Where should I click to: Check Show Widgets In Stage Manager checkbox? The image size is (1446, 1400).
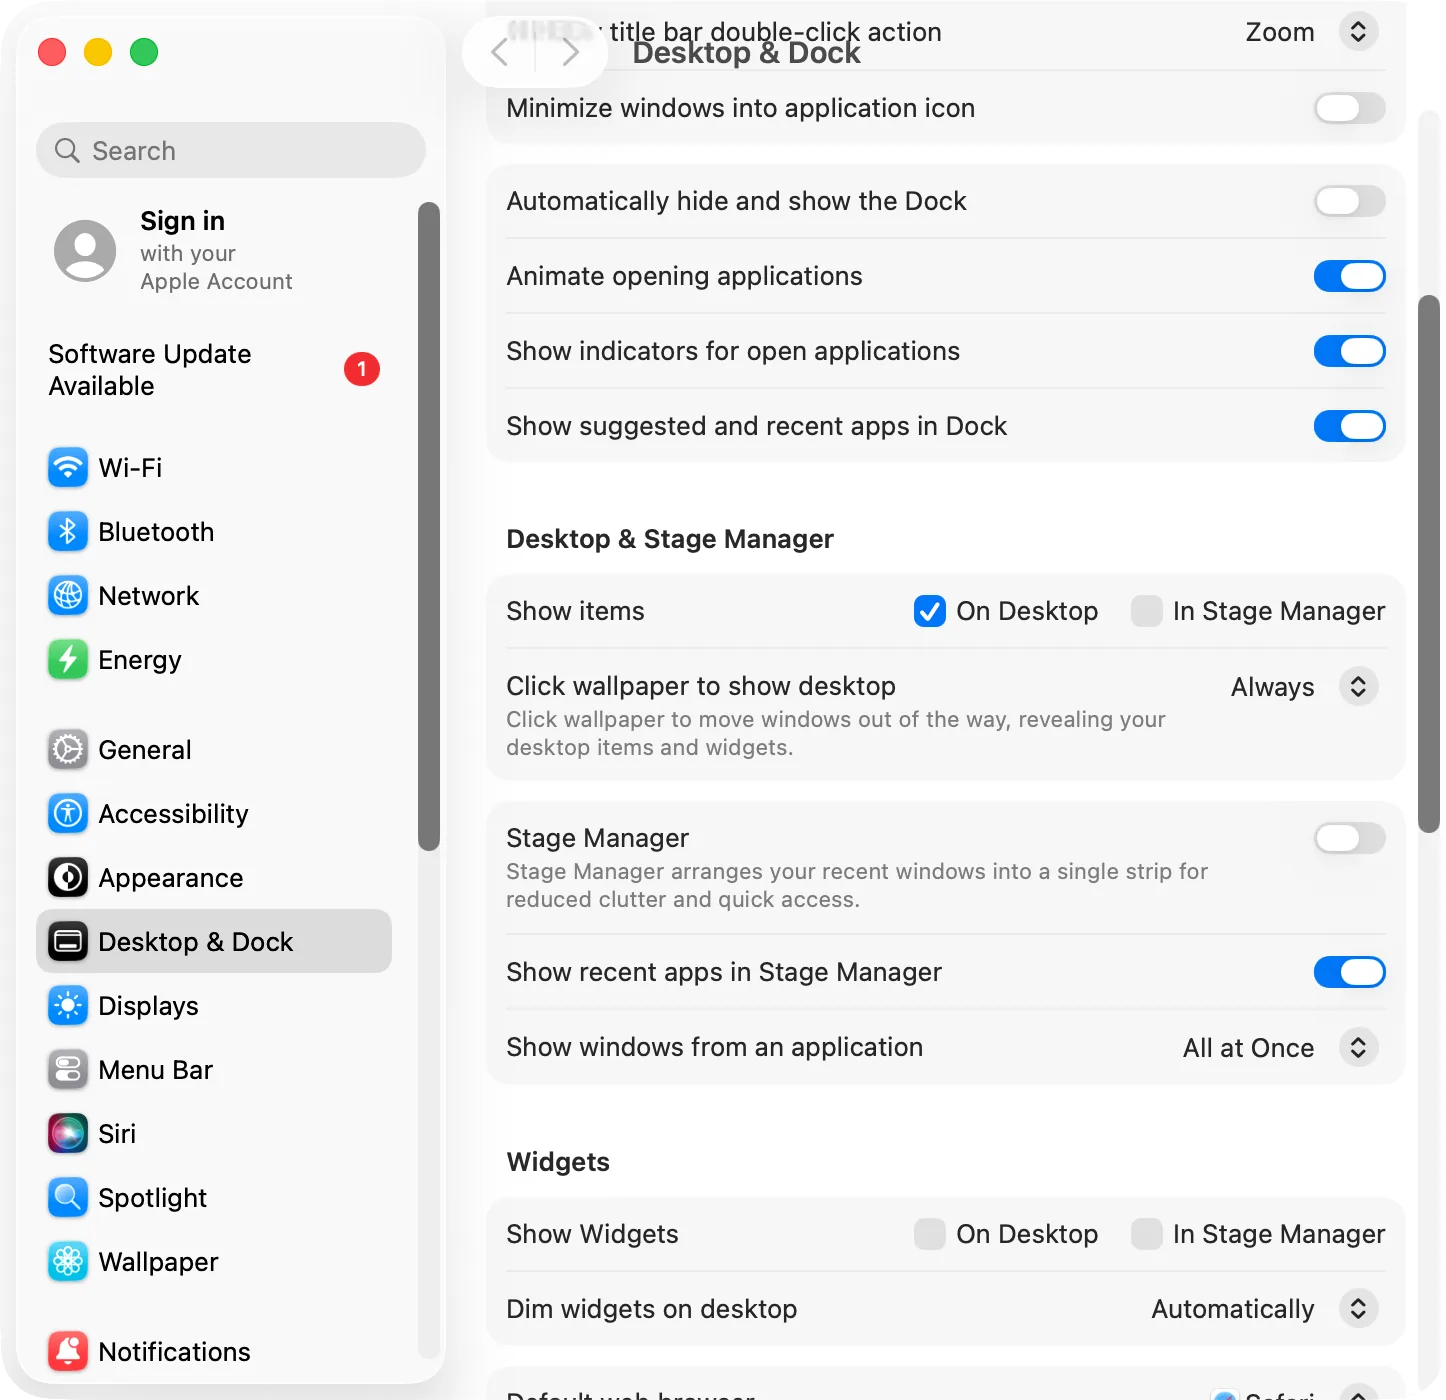point(1146,1234)
